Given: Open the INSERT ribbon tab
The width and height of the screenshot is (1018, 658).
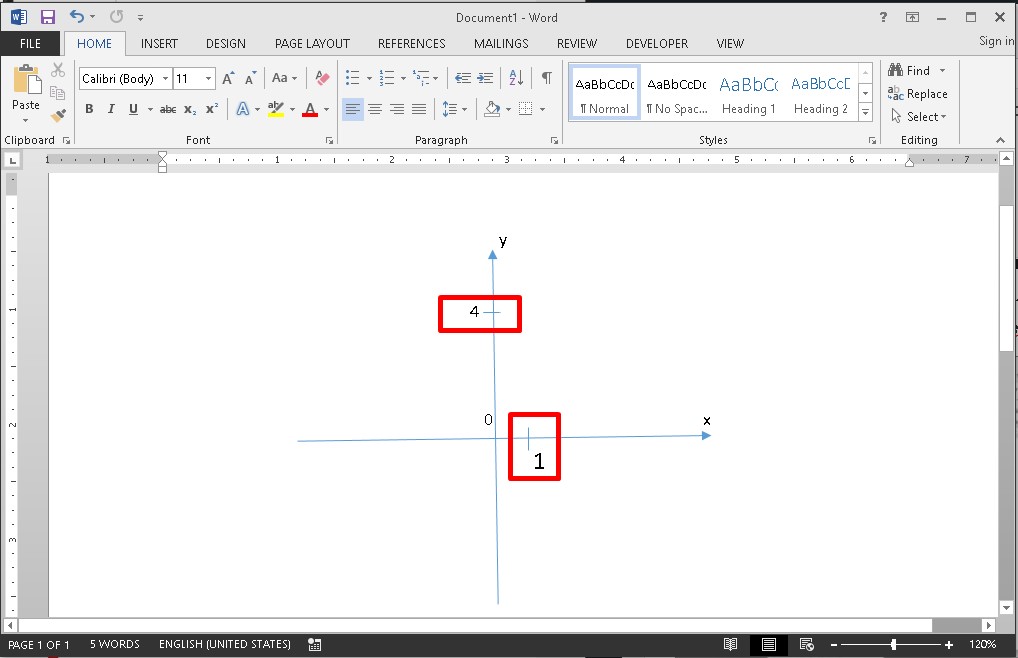Looking at the screenshot, I should (x=159, y=43).
